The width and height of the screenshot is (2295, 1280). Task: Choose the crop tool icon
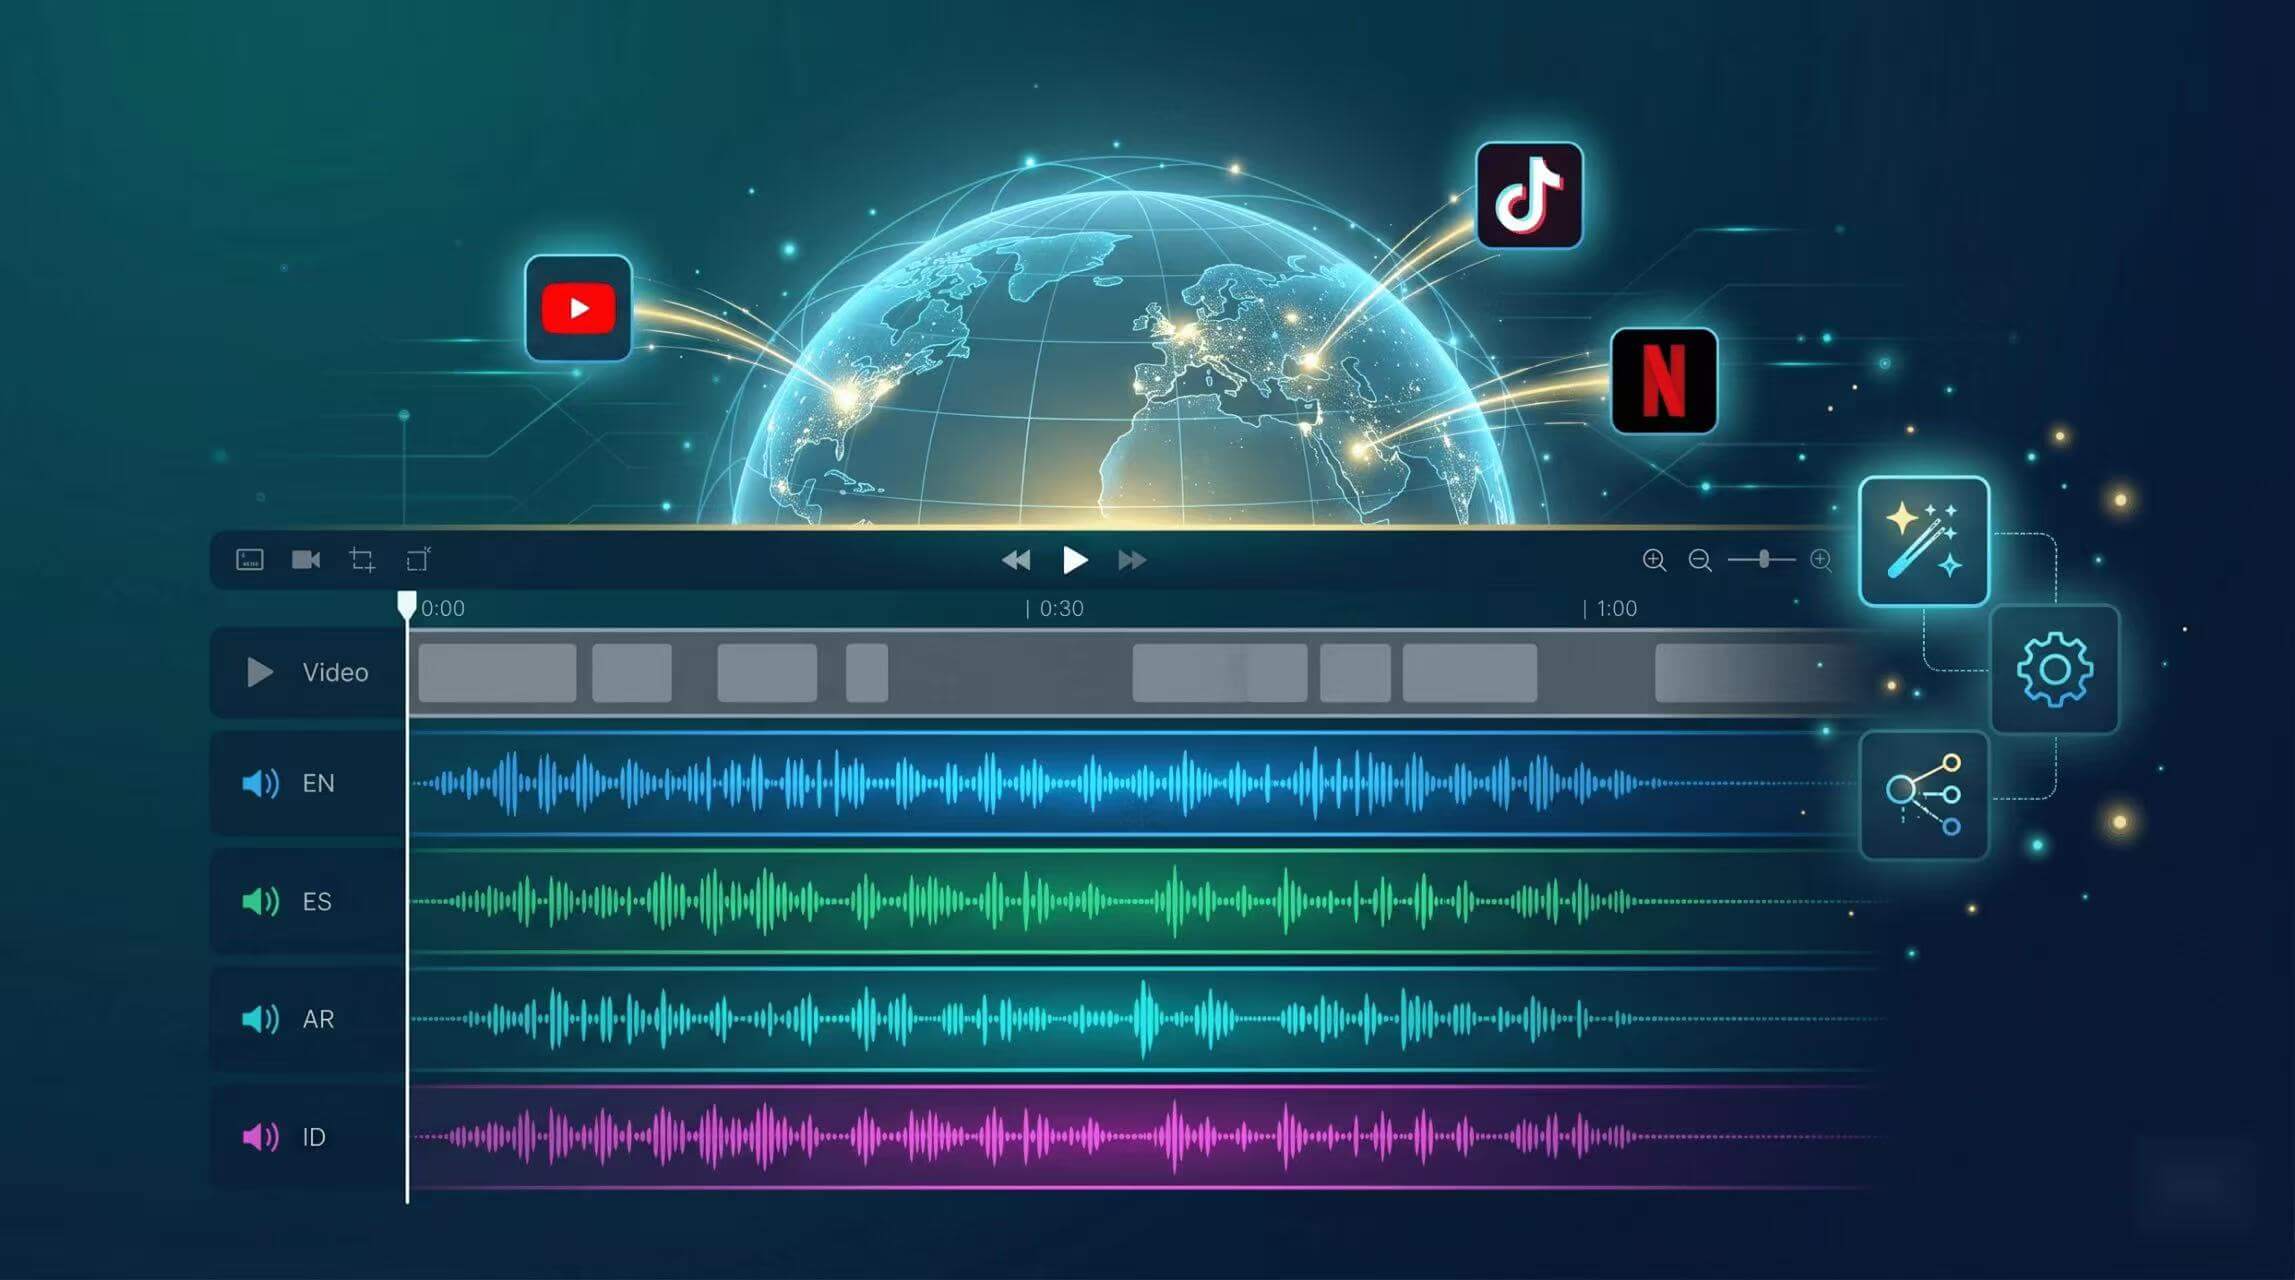point(362,559)
